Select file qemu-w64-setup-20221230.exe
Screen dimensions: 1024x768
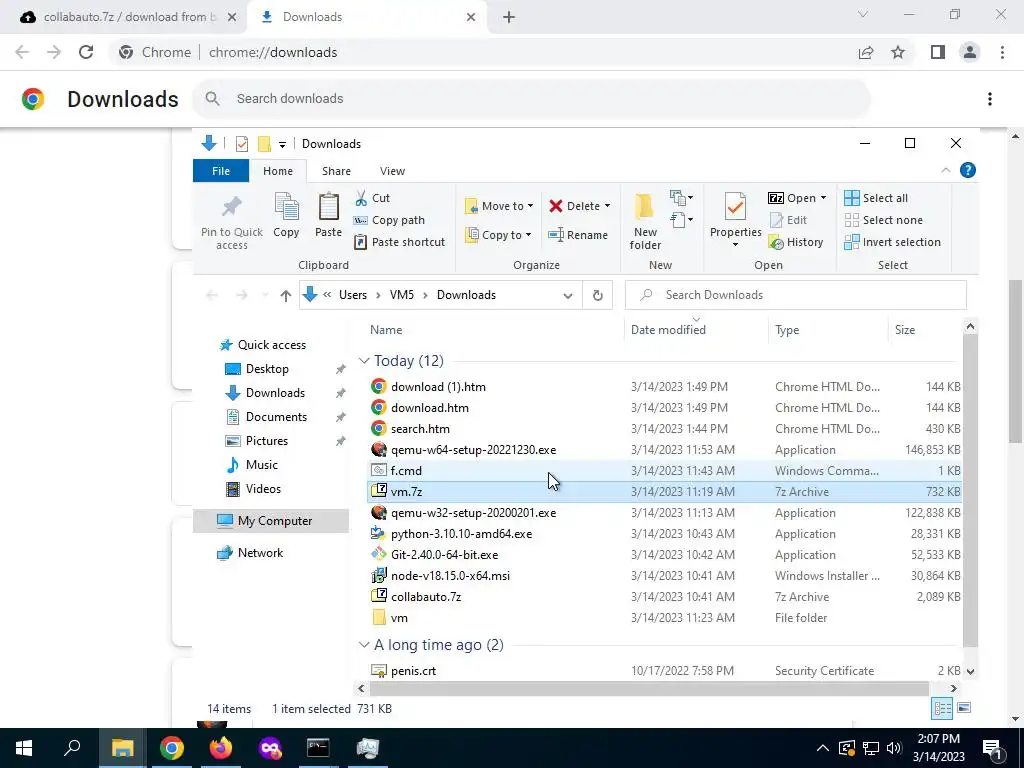coord(664,450)
